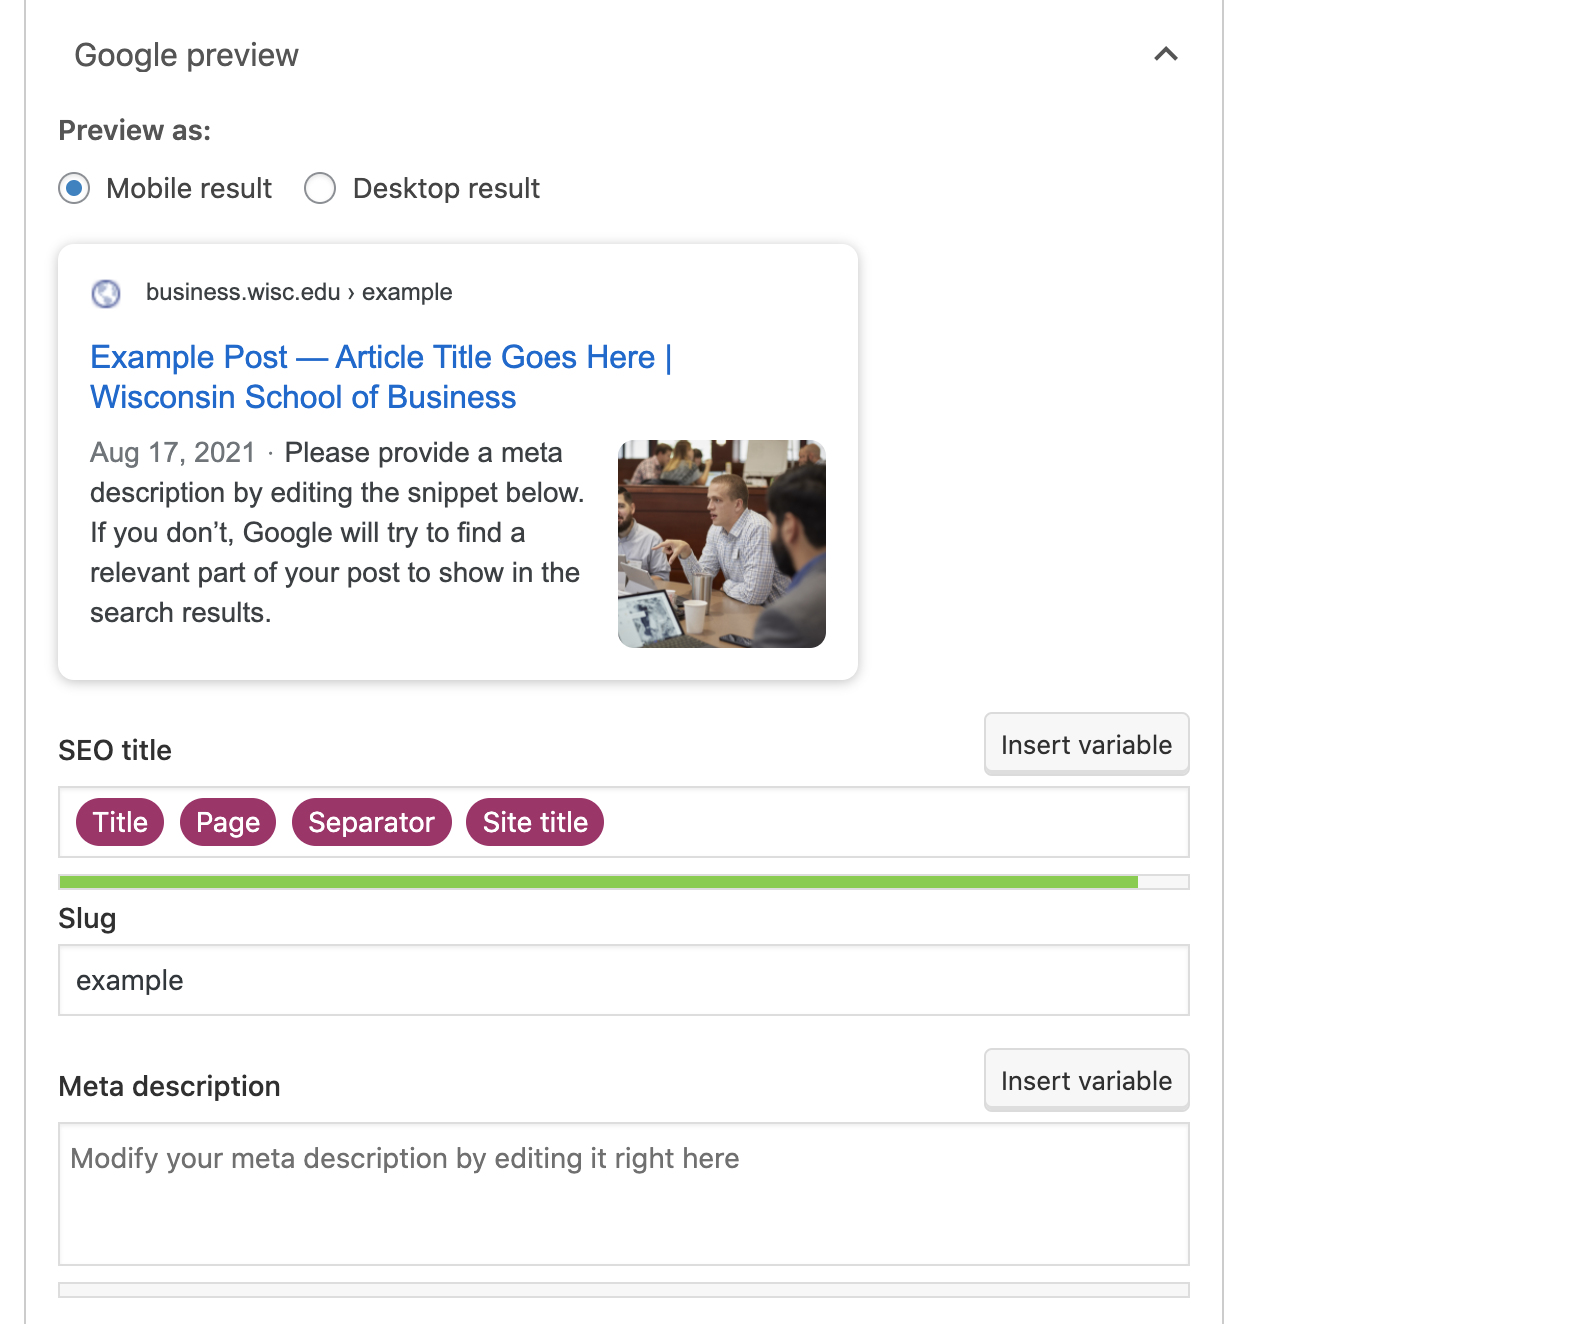
Task: Click the Google preview heading text
Action: 186,55
